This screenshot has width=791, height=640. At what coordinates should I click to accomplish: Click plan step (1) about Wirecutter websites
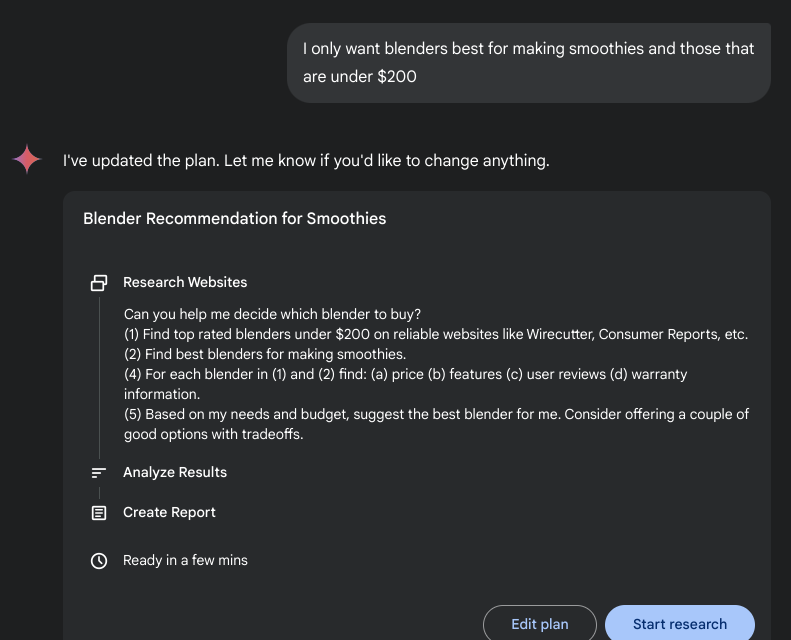(436, 334)
